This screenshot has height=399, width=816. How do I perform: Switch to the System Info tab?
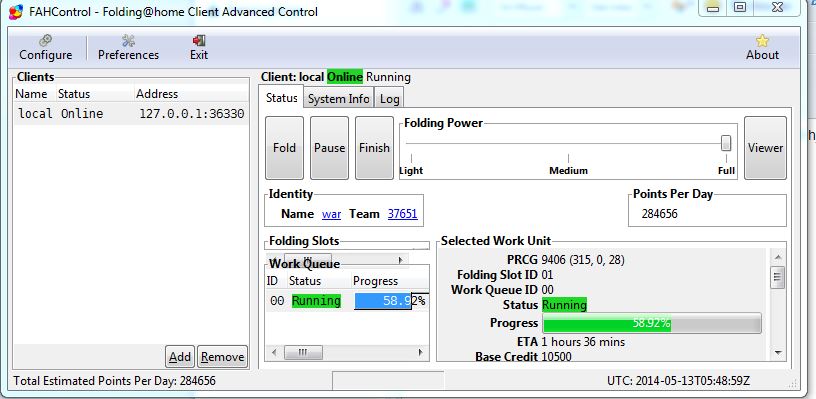(338, 99)
